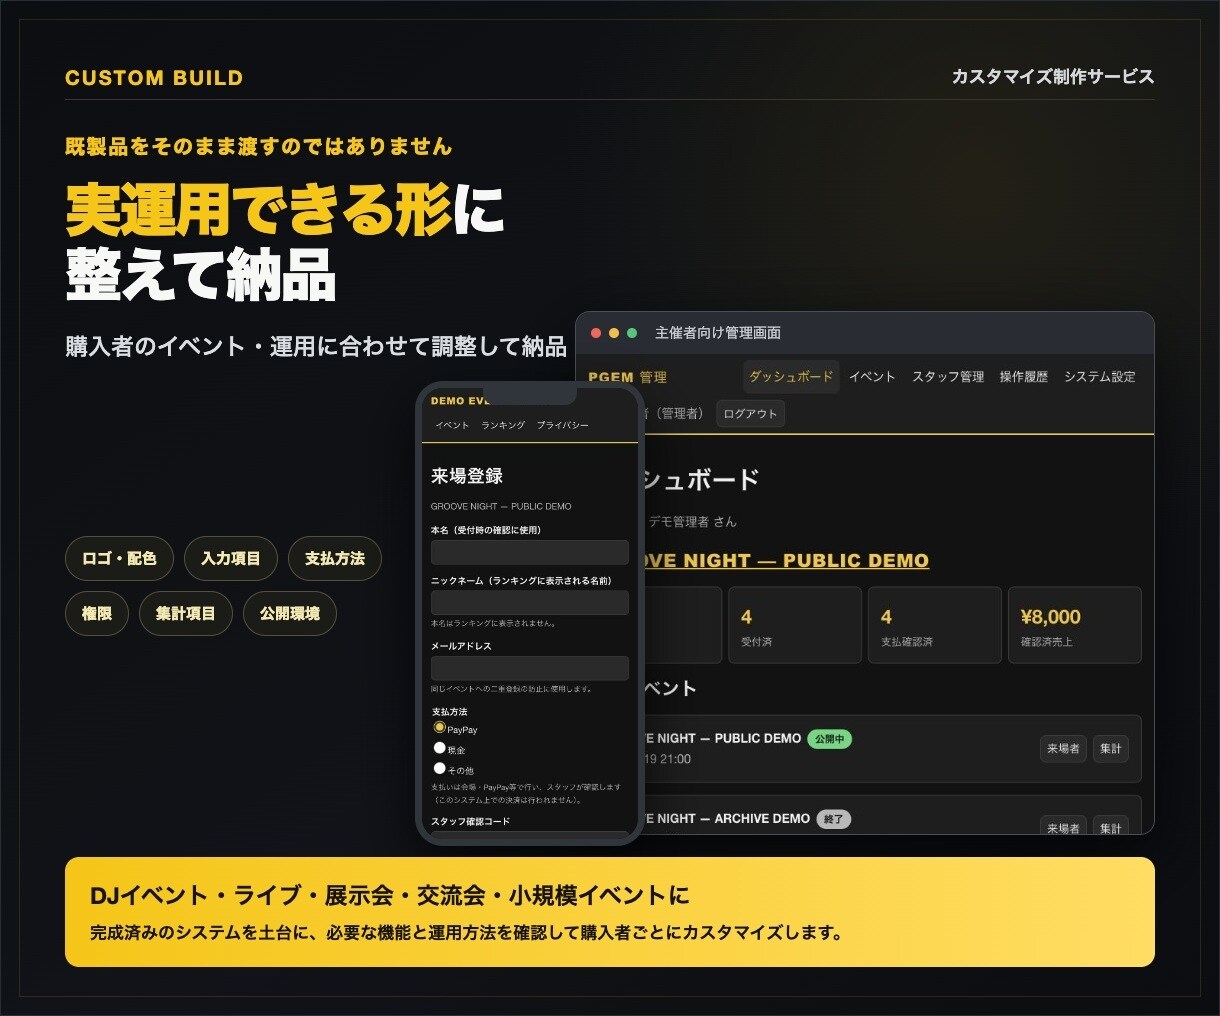Click the 権限 pill tag
This screenshot has height=1016, width=1220.
pyautogui.click(x=97, y=613)
